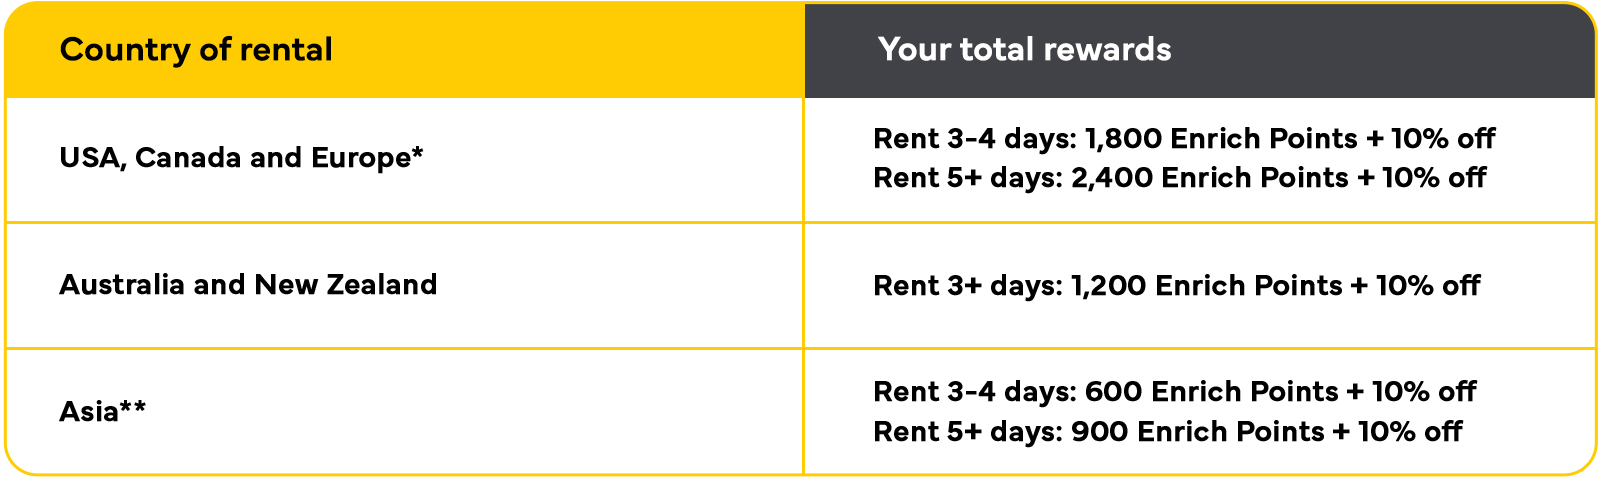Click the asterisk after "Europe"
Viewport: 1600px width, 483px height.
pyautogui.click(x=417, y=152)
